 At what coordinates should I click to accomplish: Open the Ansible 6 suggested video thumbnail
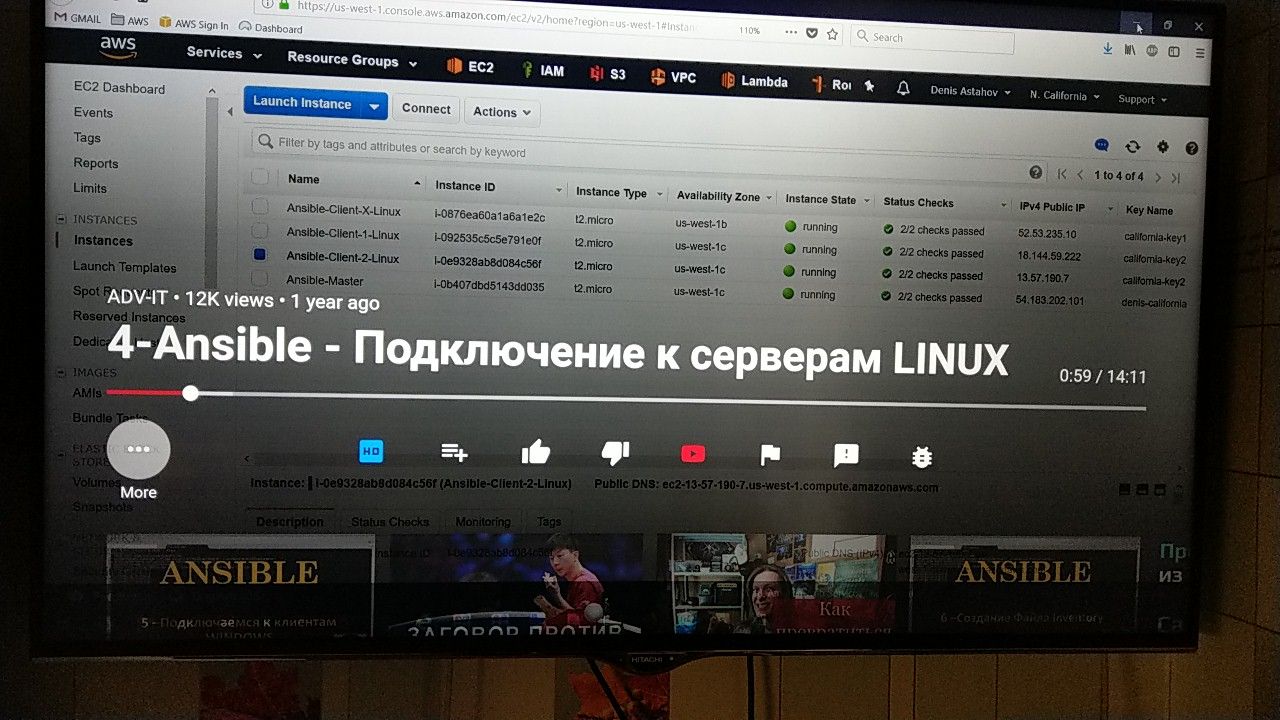[1025, 587]
